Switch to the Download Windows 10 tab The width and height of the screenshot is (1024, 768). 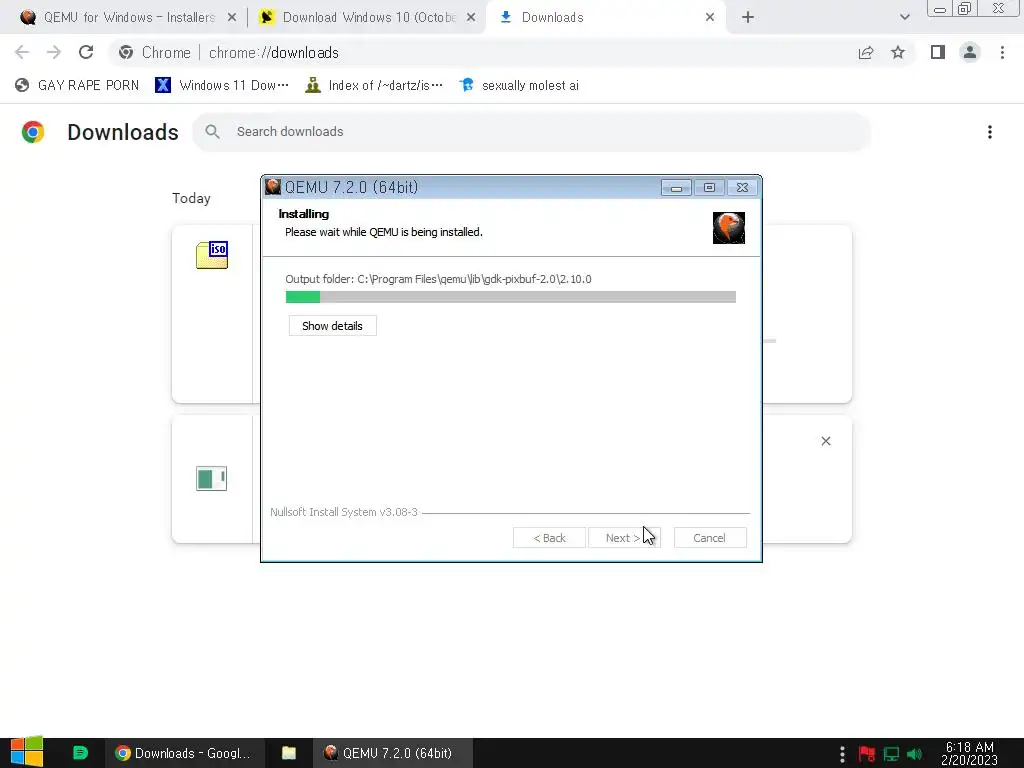coord(367,18)
